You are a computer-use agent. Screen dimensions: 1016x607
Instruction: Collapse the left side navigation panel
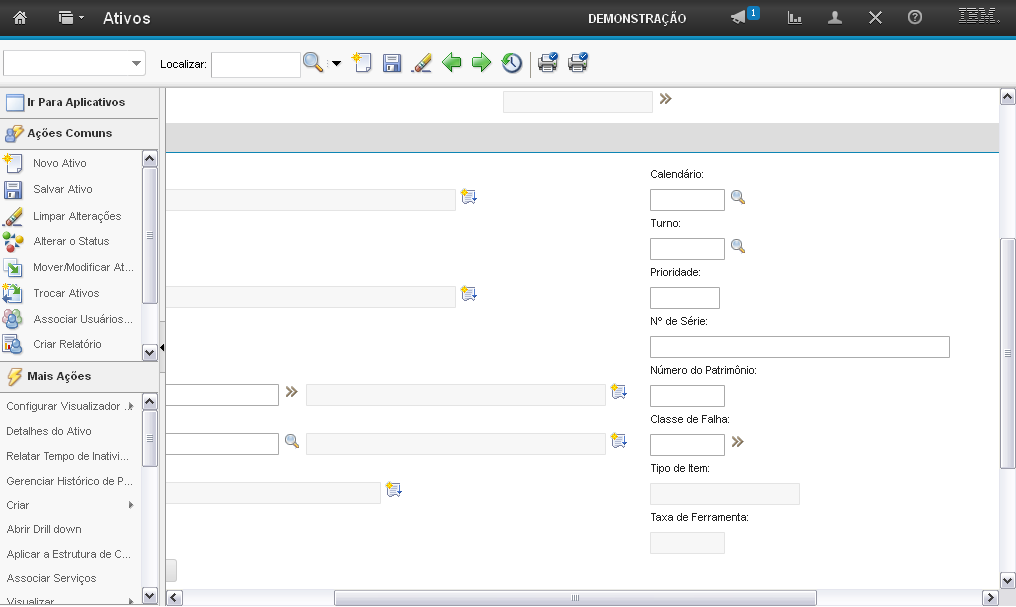pyautogui.click(x=162, y=346)
